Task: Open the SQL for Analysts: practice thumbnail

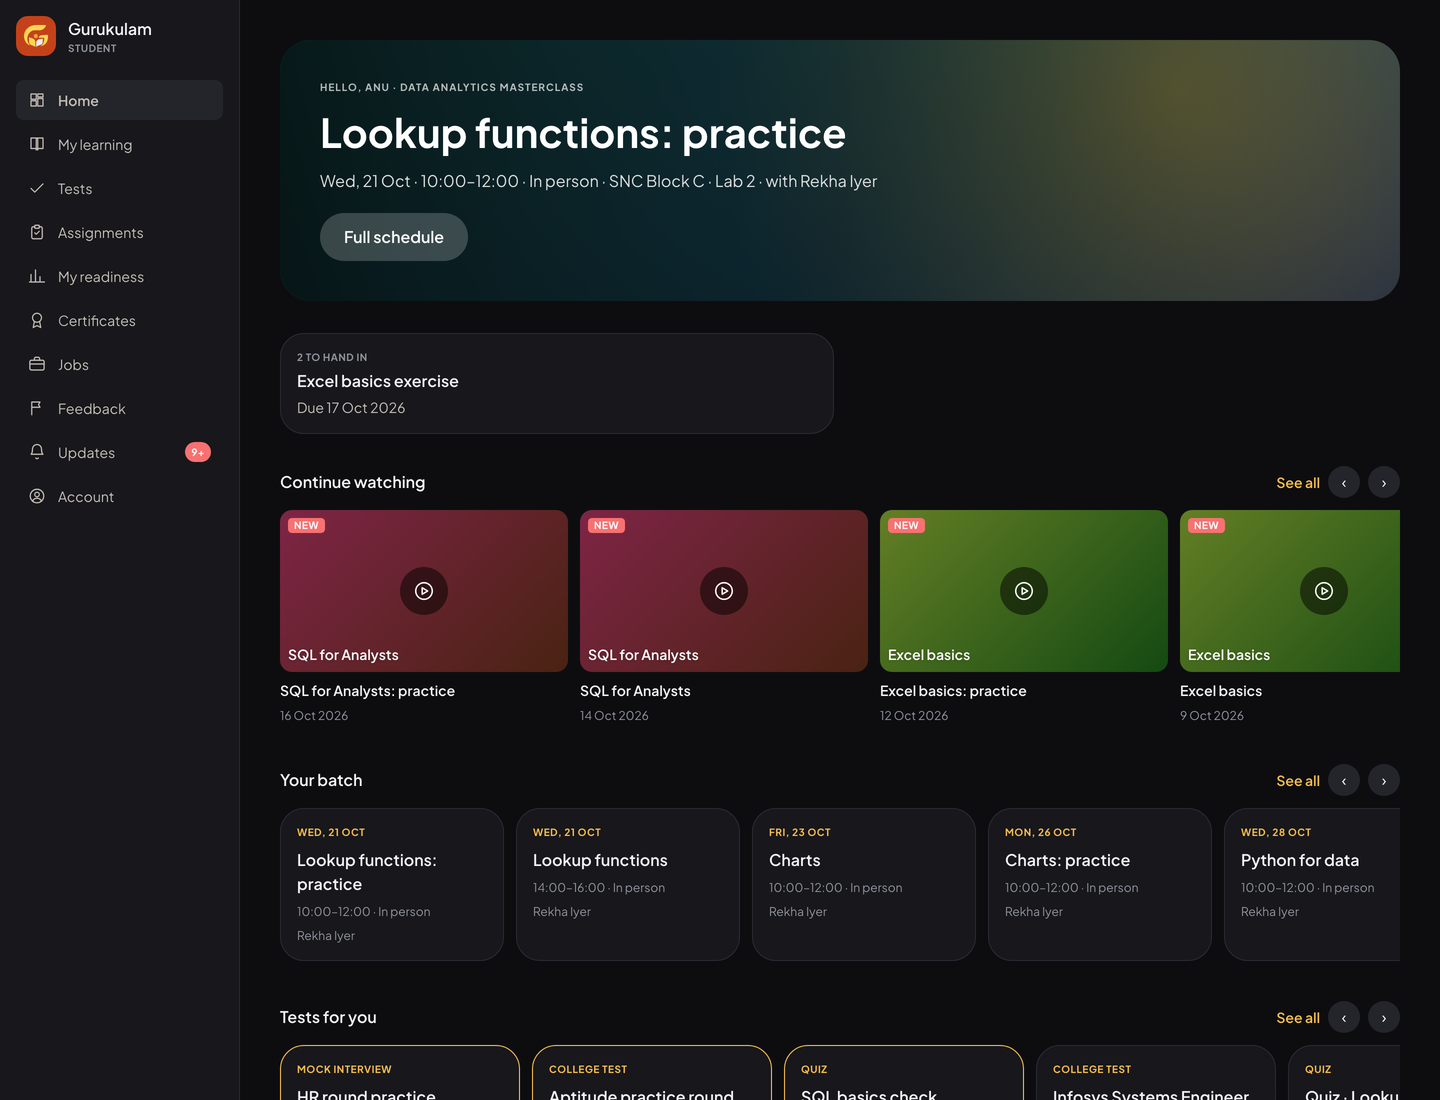Action: 424,591
